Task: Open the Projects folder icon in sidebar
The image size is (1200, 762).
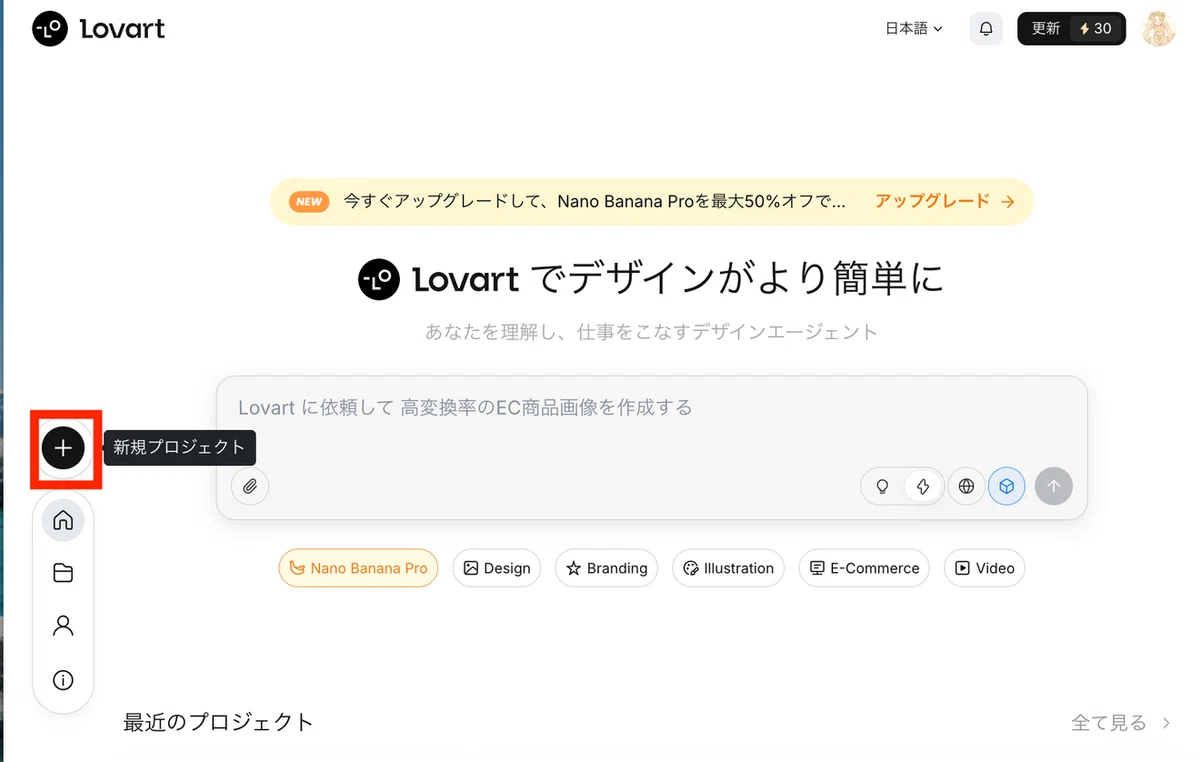Action: (63, 573)
